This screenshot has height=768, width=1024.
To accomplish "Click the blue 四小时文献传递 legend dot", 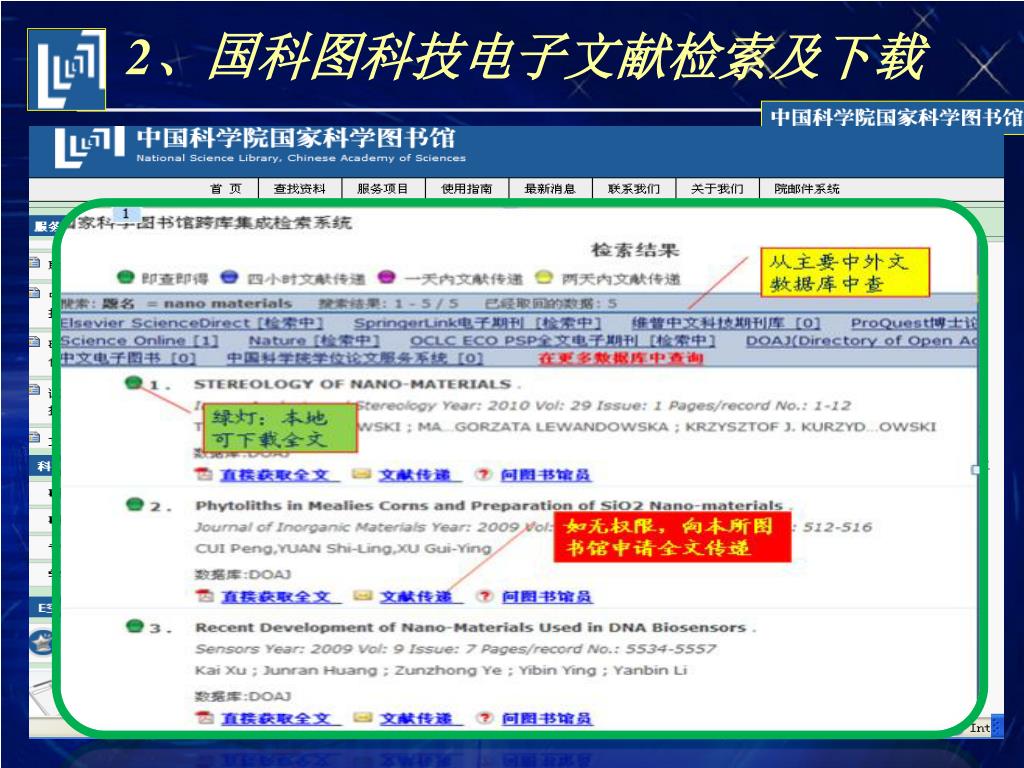I will (229, 278).
